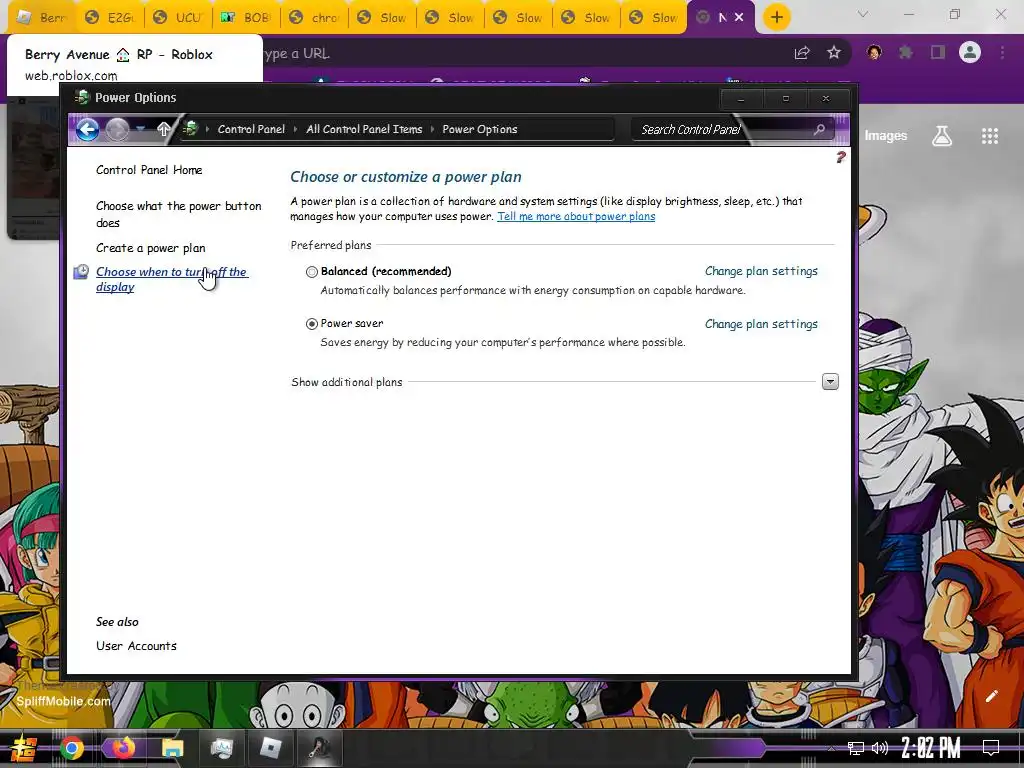Click the volume speaker tray icon
Viewport: 1024px width, 768px height.
pyautogui.click(x=880, y=748)
